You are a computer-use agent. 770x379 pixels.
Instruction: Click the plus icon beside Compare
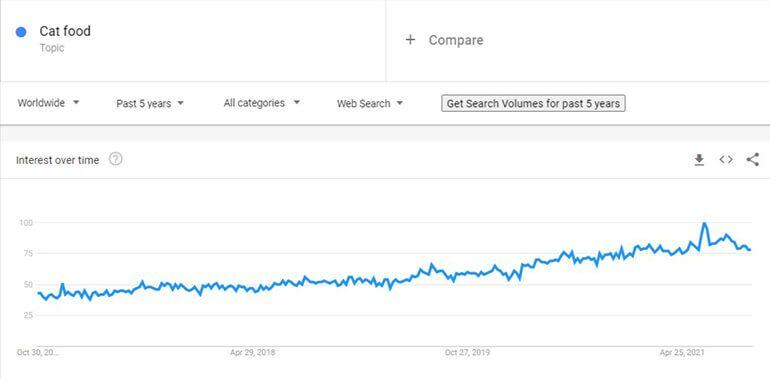click(410, 40)
